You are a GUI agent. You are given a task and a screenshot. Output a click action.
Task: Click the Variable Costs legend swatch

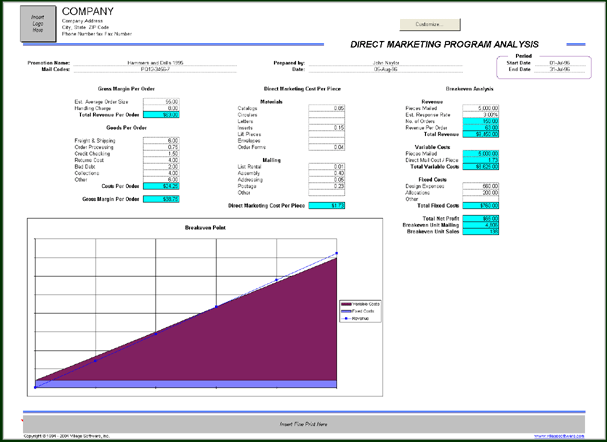[x=345, y=302]
